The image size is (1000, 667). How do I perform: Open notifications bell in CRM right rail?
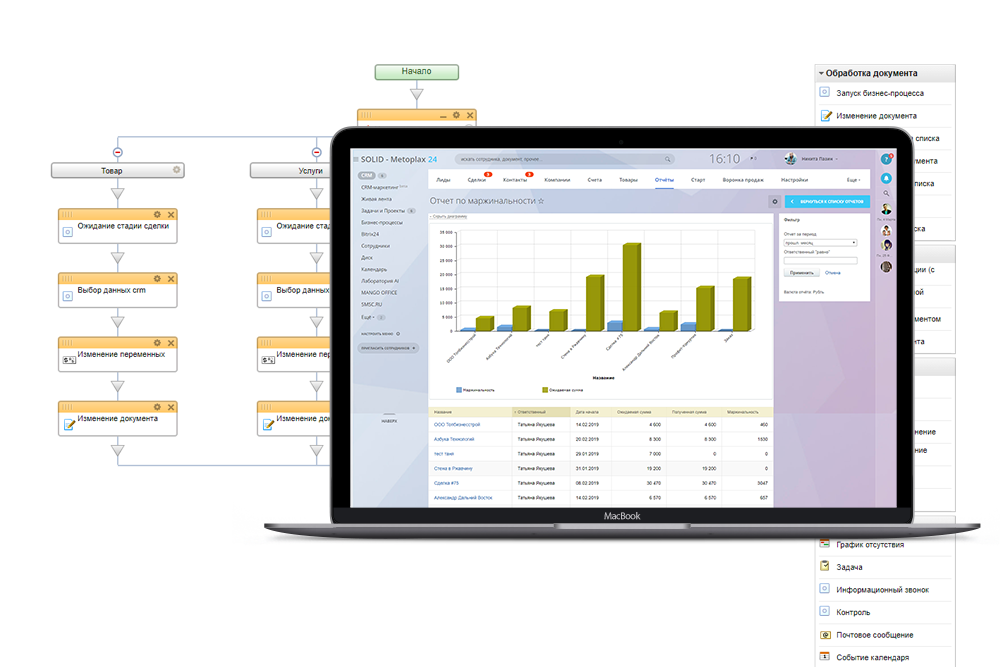(886, 178)
